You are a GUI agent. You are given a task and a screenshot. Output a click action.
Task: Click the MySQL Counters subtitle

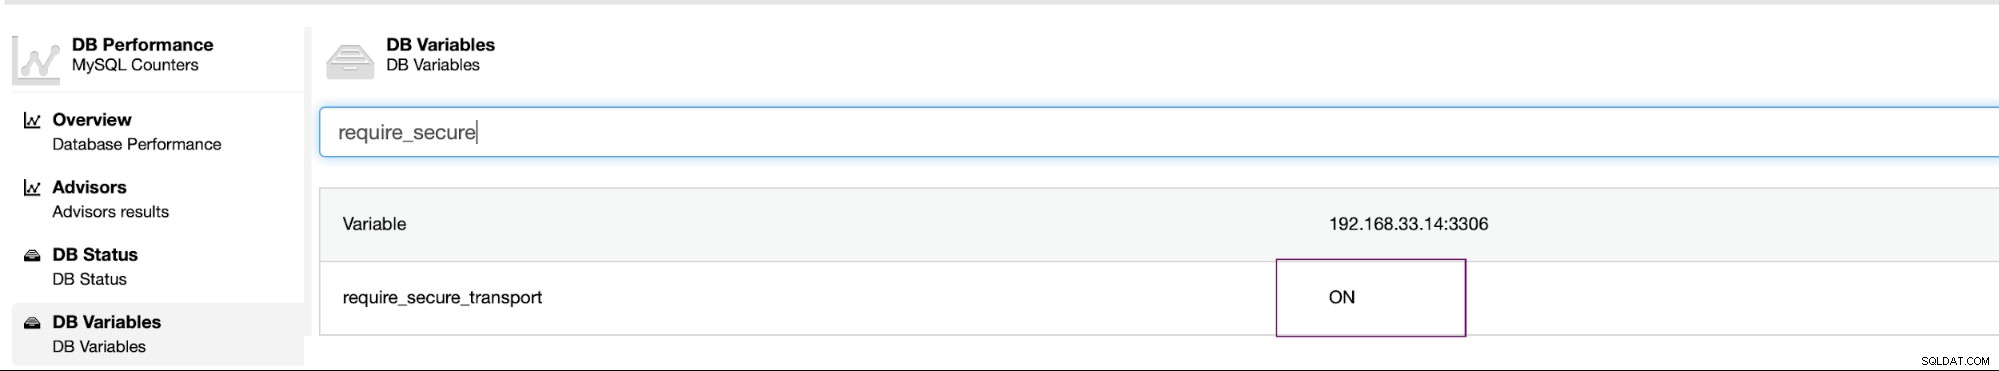click(135, 65)
